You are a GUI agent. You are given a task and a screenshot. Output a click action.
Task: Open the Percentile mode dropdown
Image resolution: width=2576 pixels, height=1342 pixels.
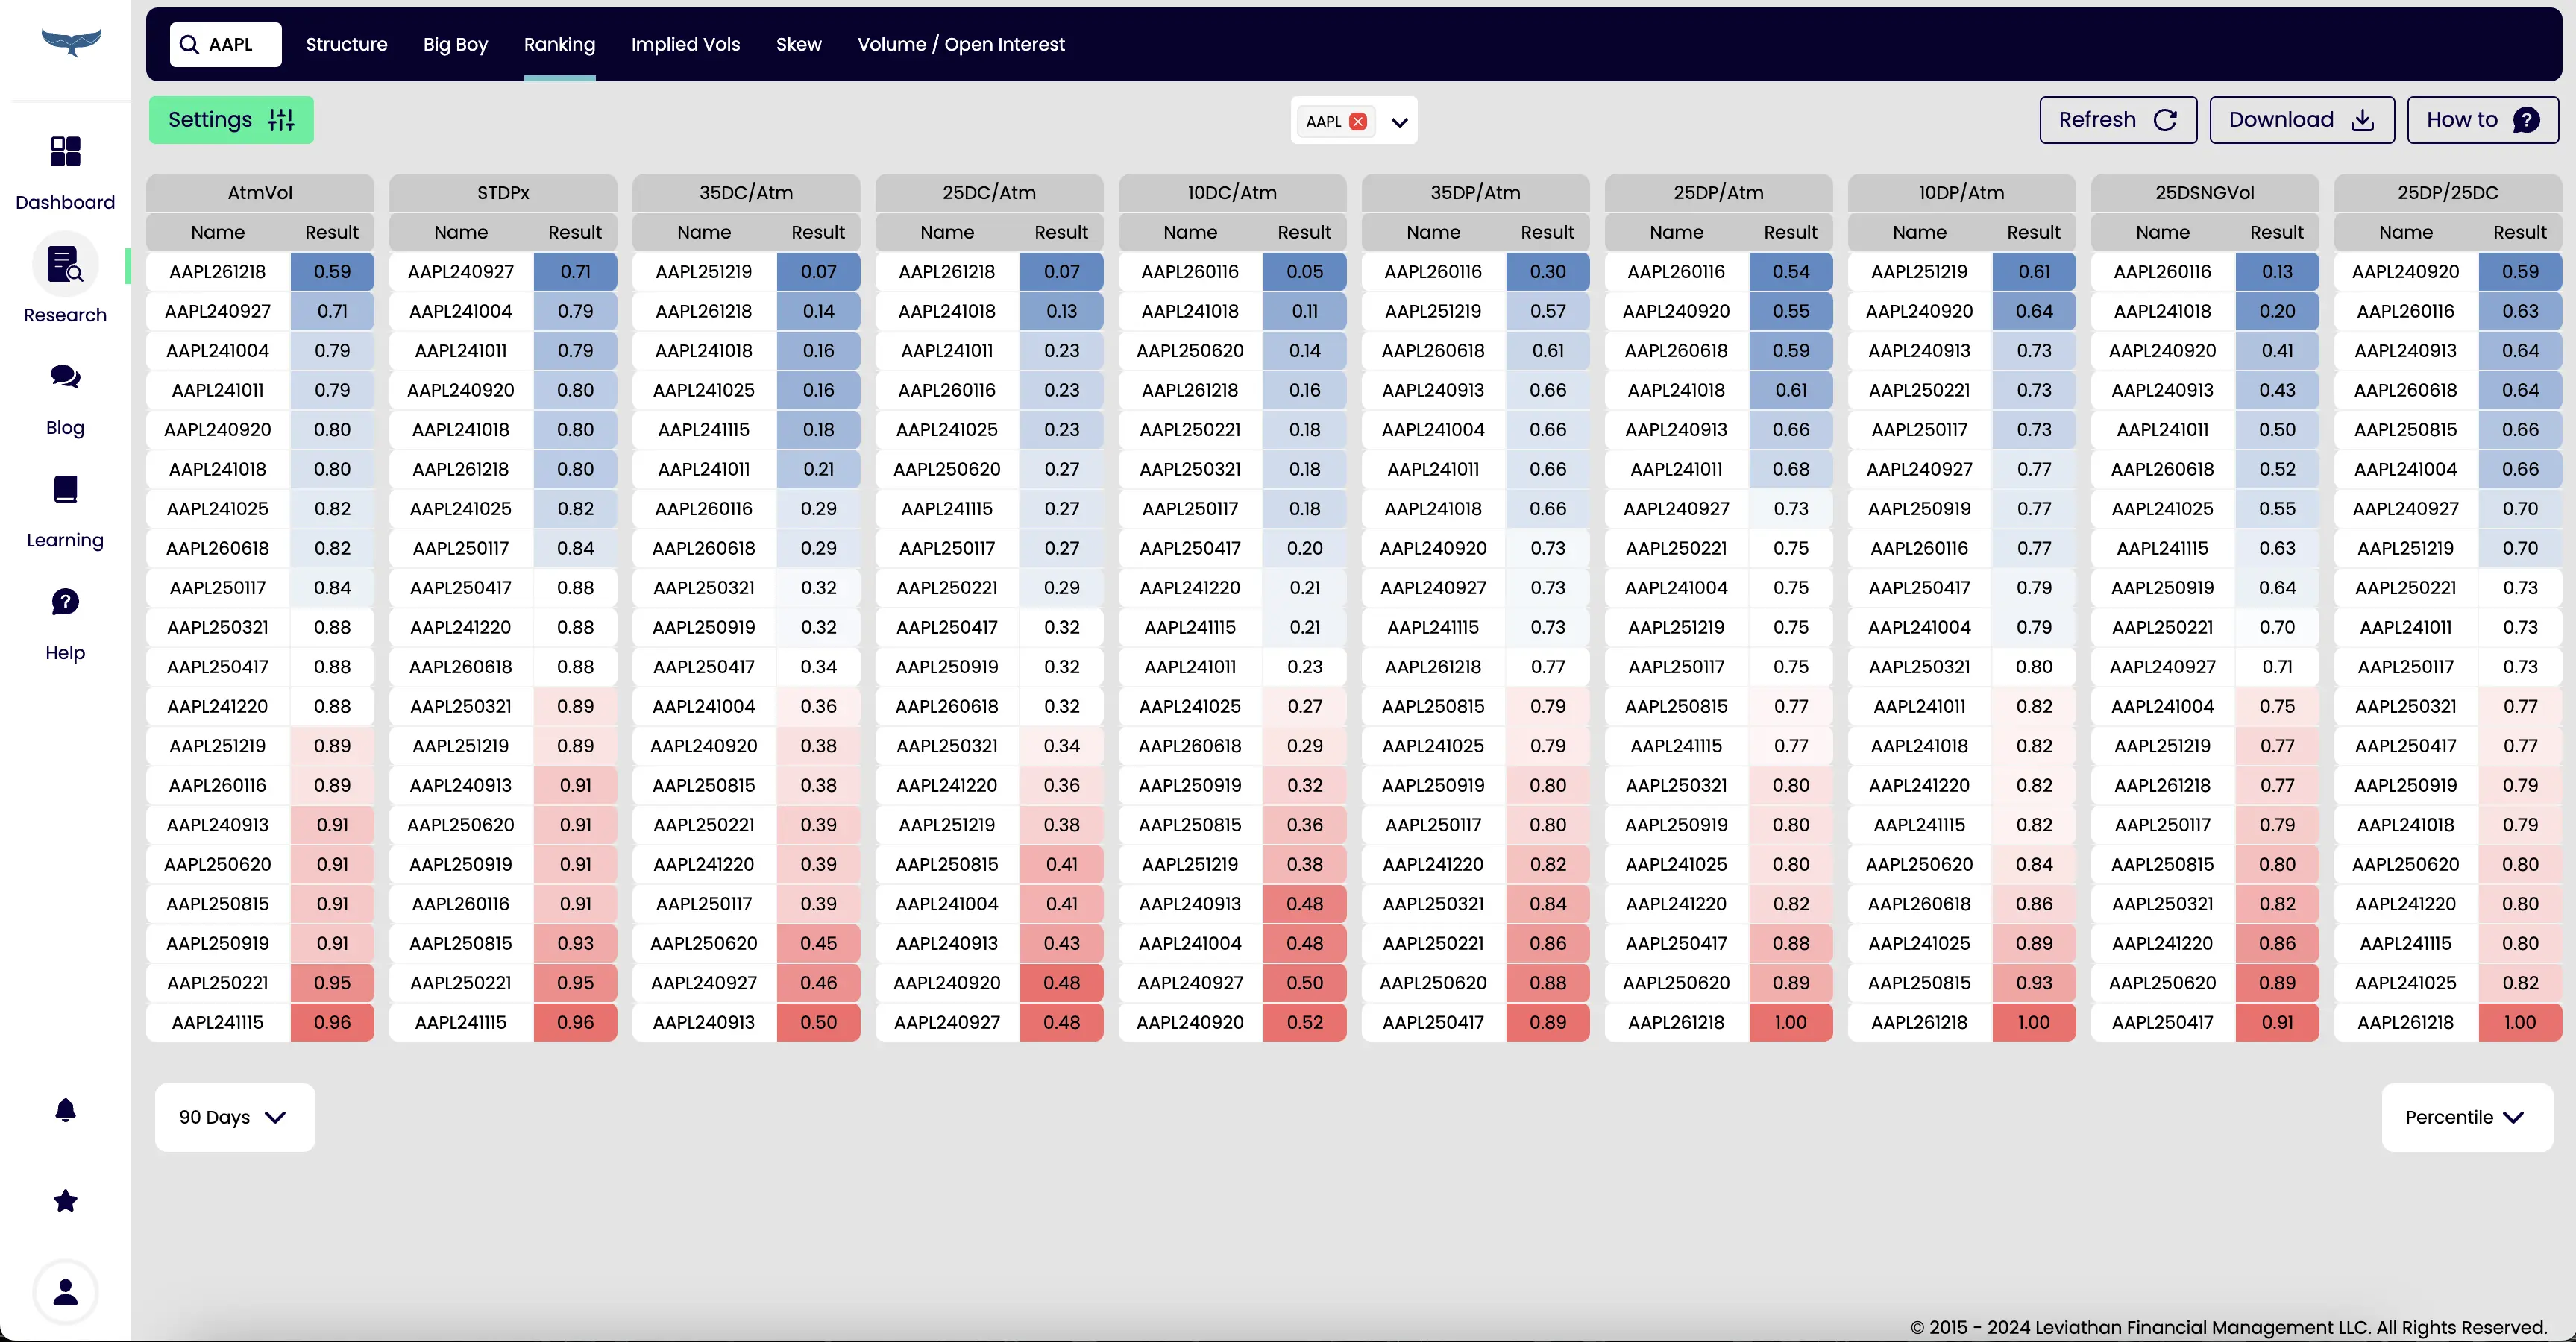pos(2465,1117)
